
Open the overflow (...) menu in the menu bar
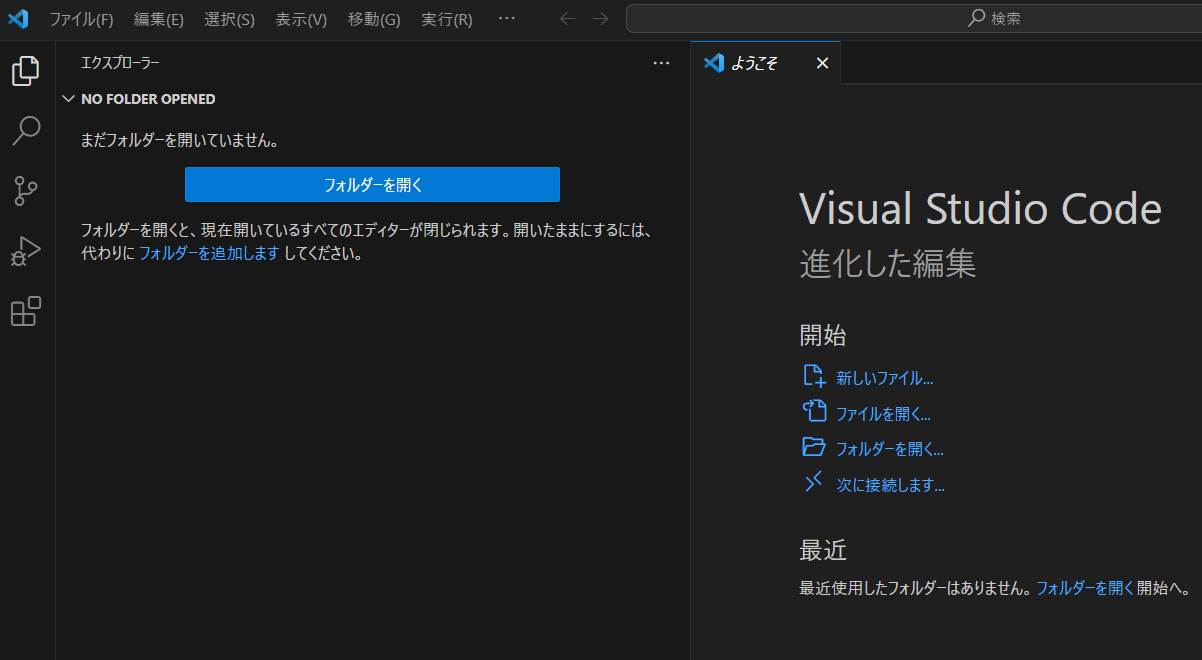[x=506, y=18]
